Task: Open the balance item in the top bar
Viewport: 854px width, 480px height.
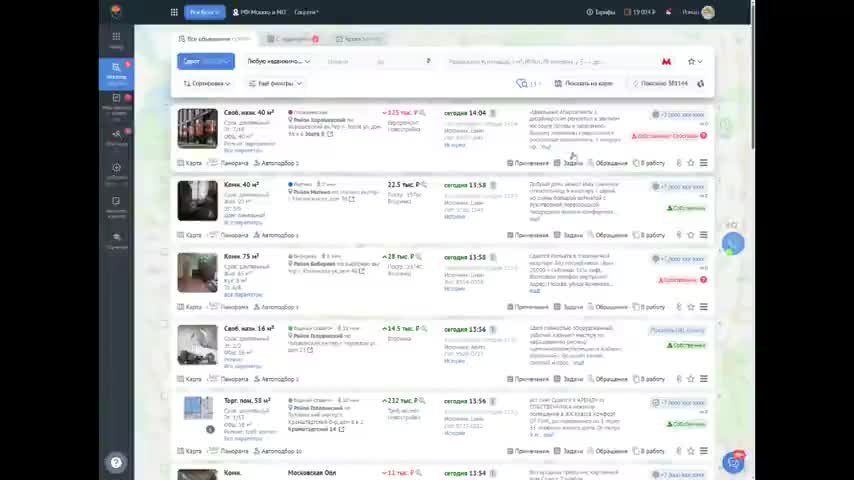Action: pyautogui.click(x=640, y=12)
